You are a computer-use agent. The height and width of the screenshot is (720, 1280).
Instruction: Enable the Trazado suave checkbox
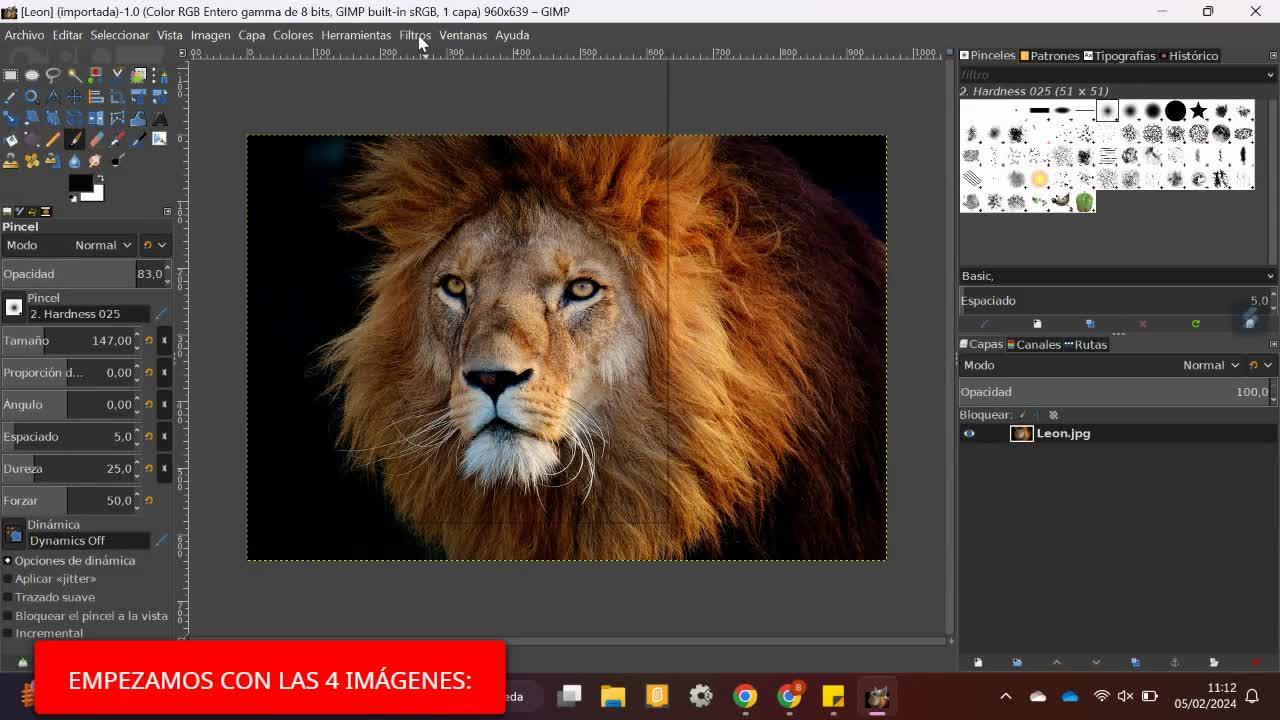click(8, 597)
